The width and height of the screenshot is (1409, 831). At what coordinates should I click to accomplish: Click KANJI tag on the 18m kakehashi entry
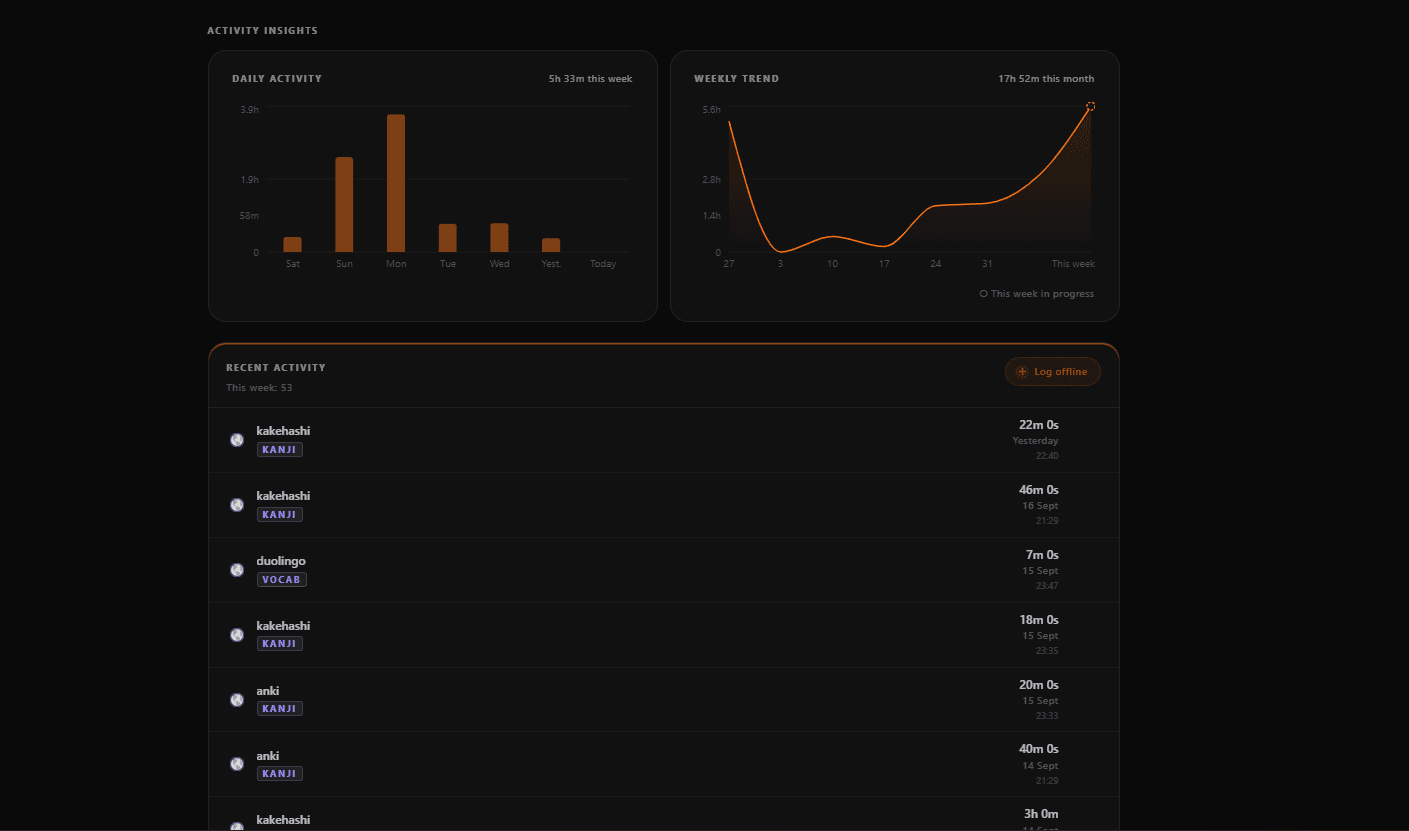pyautogui.click(x=280, y=643)
